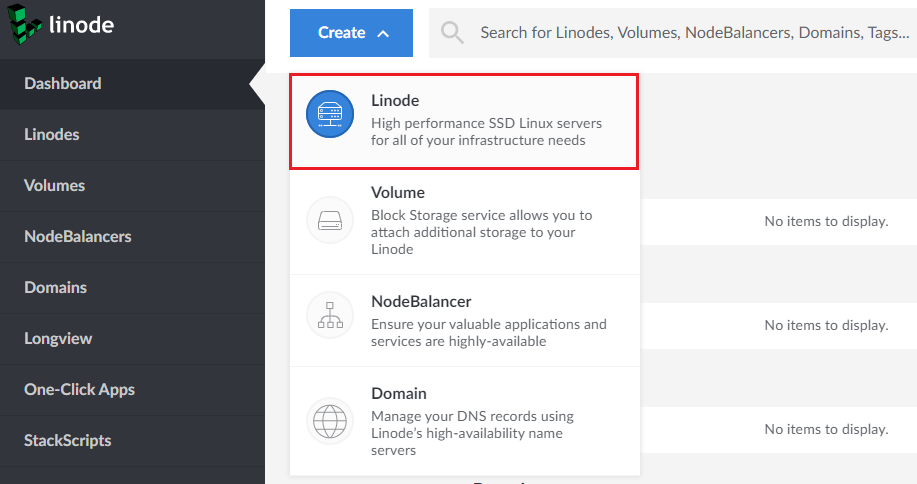Screen dimensions: 917x484
Task: Open Domains from the sidebar
Action: [x=56, y=288]
